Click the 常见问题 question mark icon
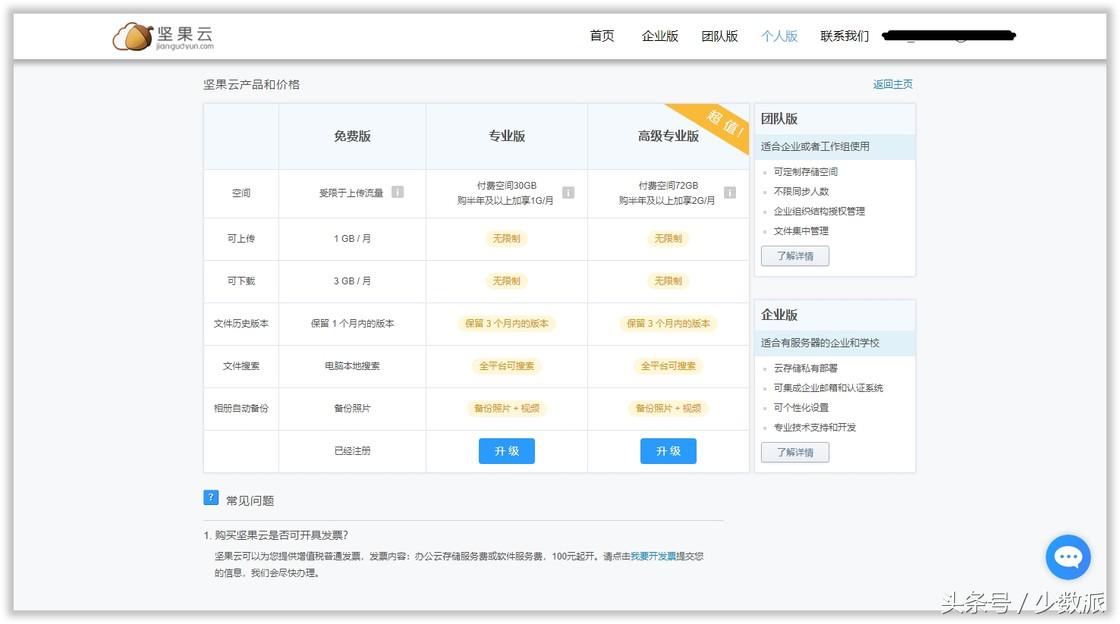Viewport: 1120px width, 624px height. point(211,498)
